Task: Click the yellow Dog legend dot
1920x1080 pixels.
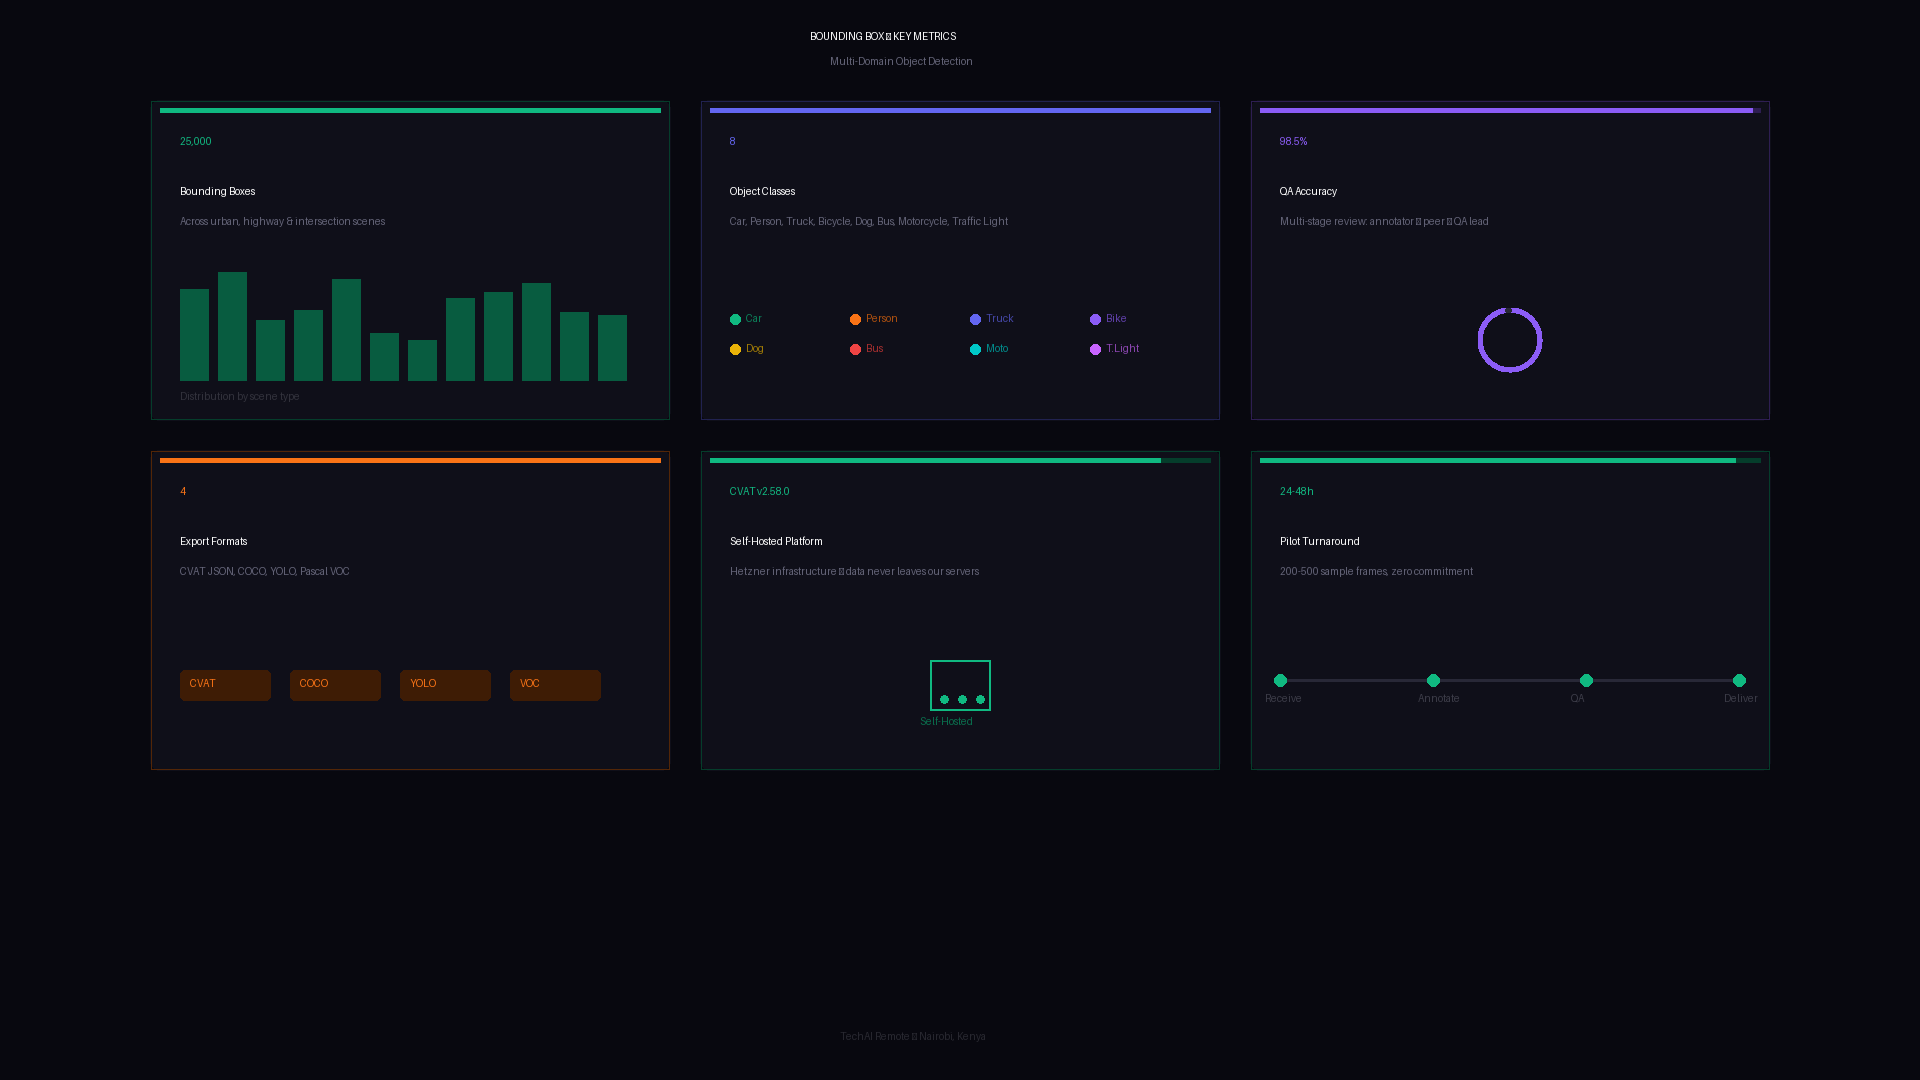Action: click(735, 350)
